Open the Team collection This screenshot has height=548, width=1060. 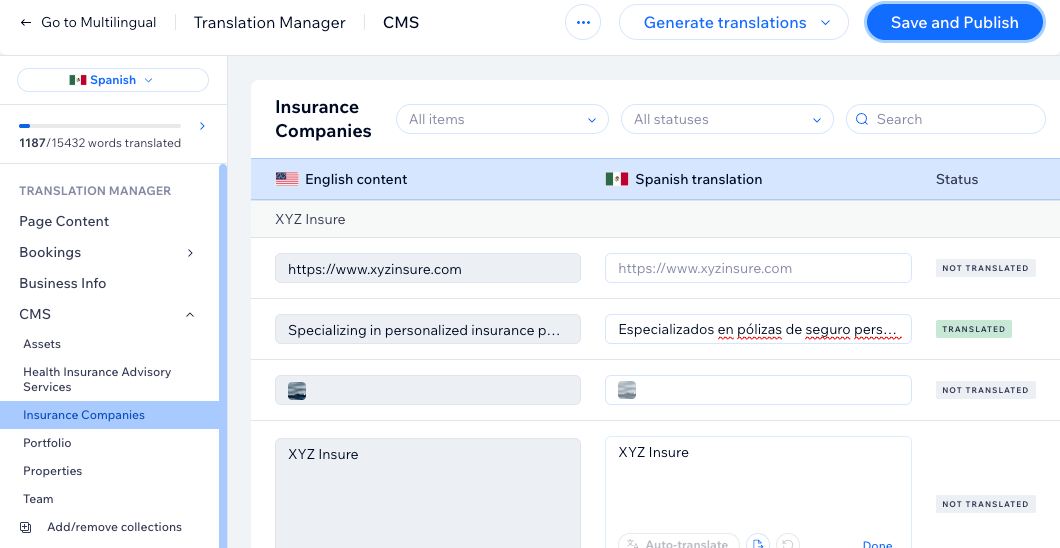coord(38,499)
